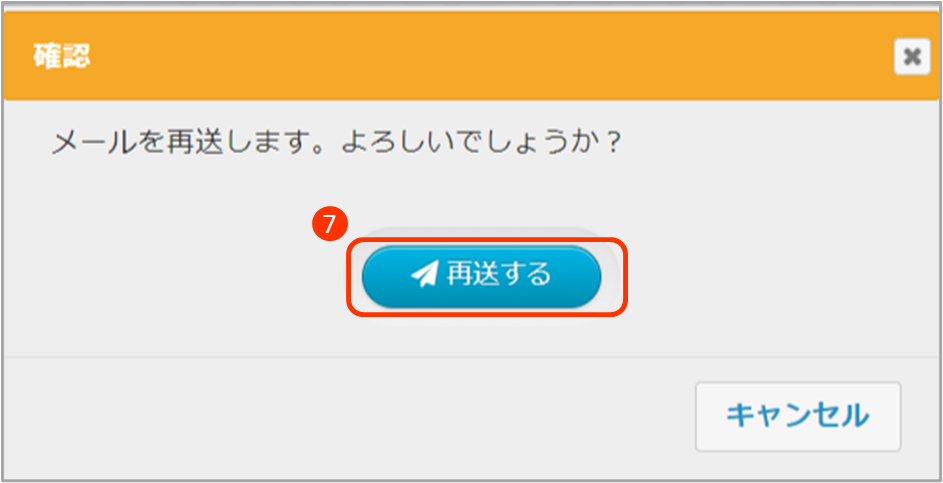Confirm resending the mail
Image resolution: width=943 pixels, height=483 pixels.
(481, 276)
